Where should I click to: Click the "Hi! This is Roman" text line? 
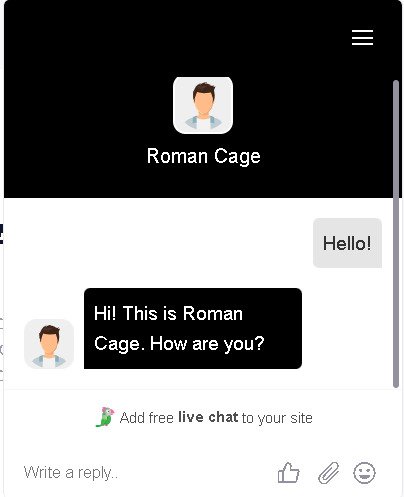point(168,314)
